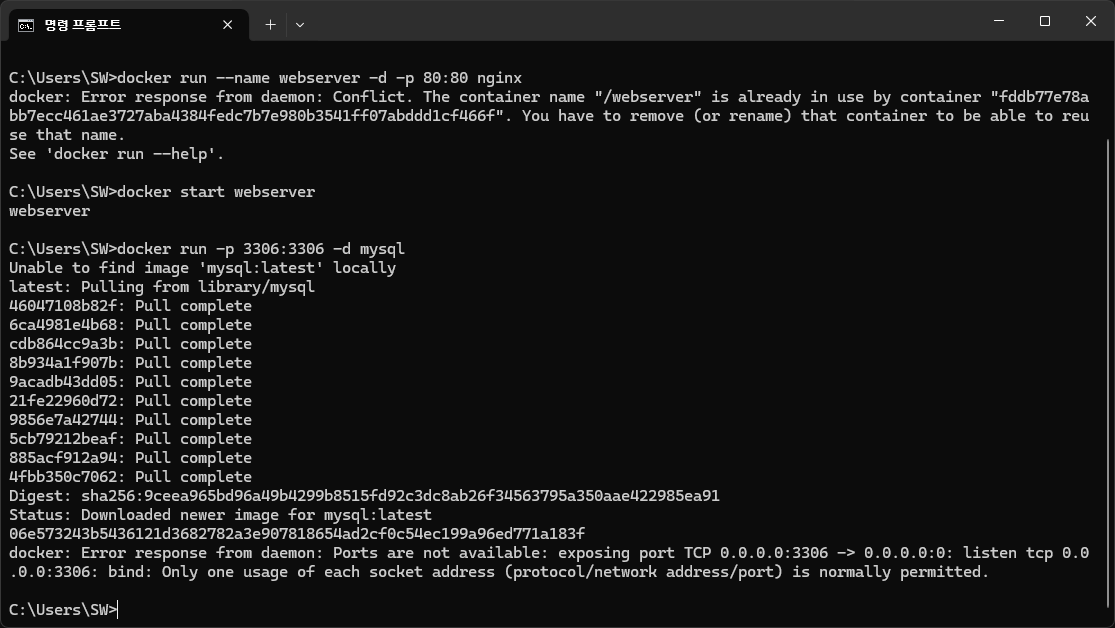Click the close icon of the terminal window
1115x628 pixels.
1090,20
